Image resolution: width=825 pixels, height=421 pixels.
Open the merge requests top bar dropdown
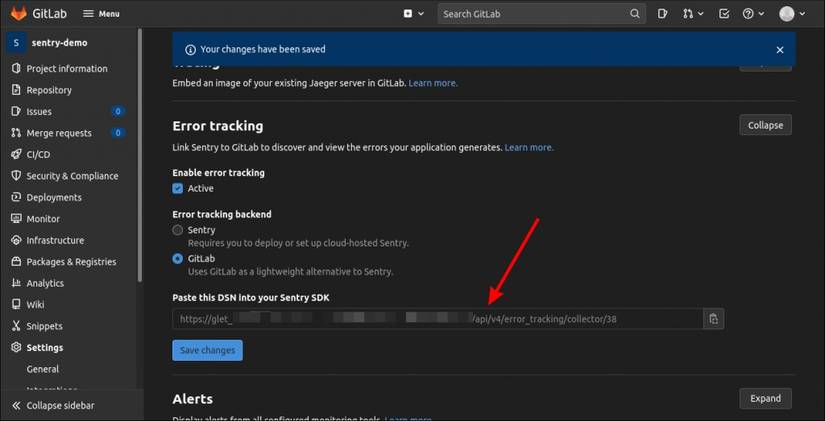(x=693, y=14)
